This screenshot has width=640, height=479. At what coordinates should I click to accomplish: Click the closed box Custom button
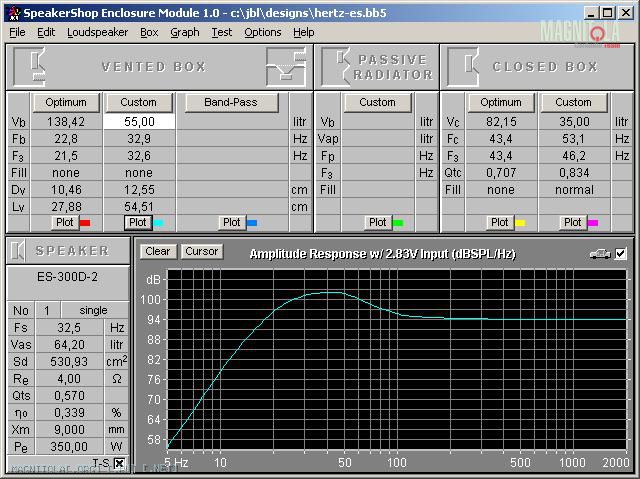tap(573, 102)
